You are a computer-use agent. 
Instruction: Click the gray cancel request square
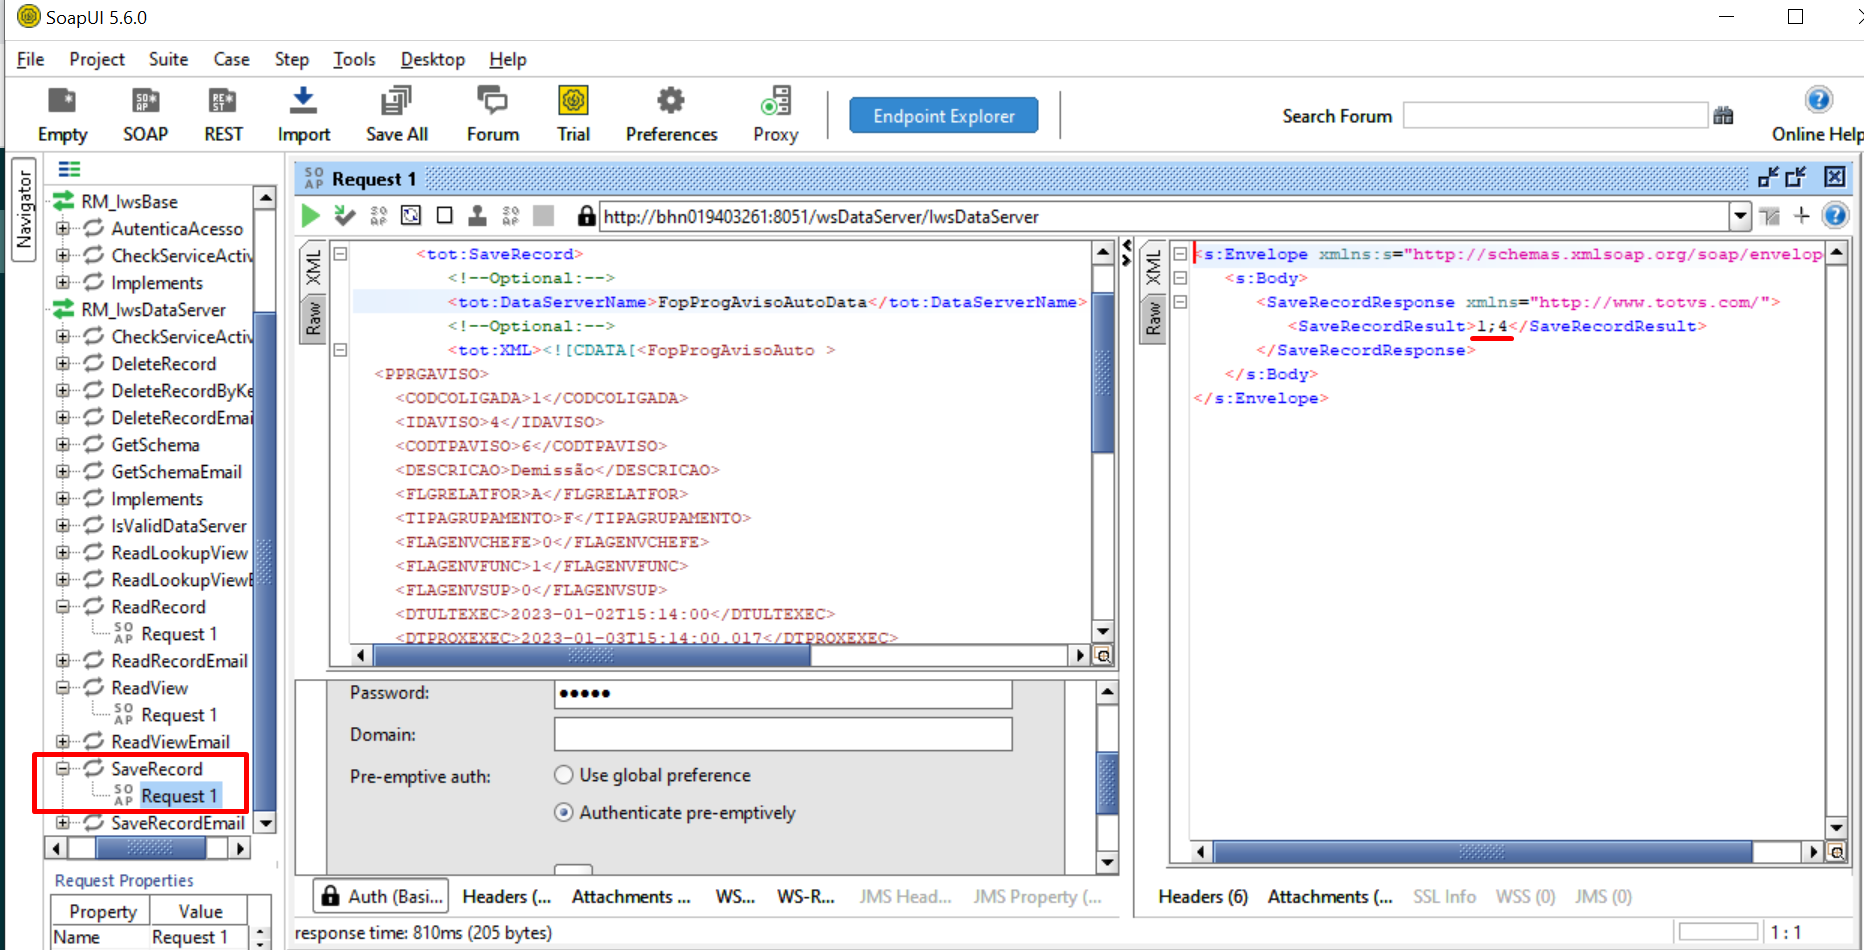pyautogui.click(x=543, y=215)
